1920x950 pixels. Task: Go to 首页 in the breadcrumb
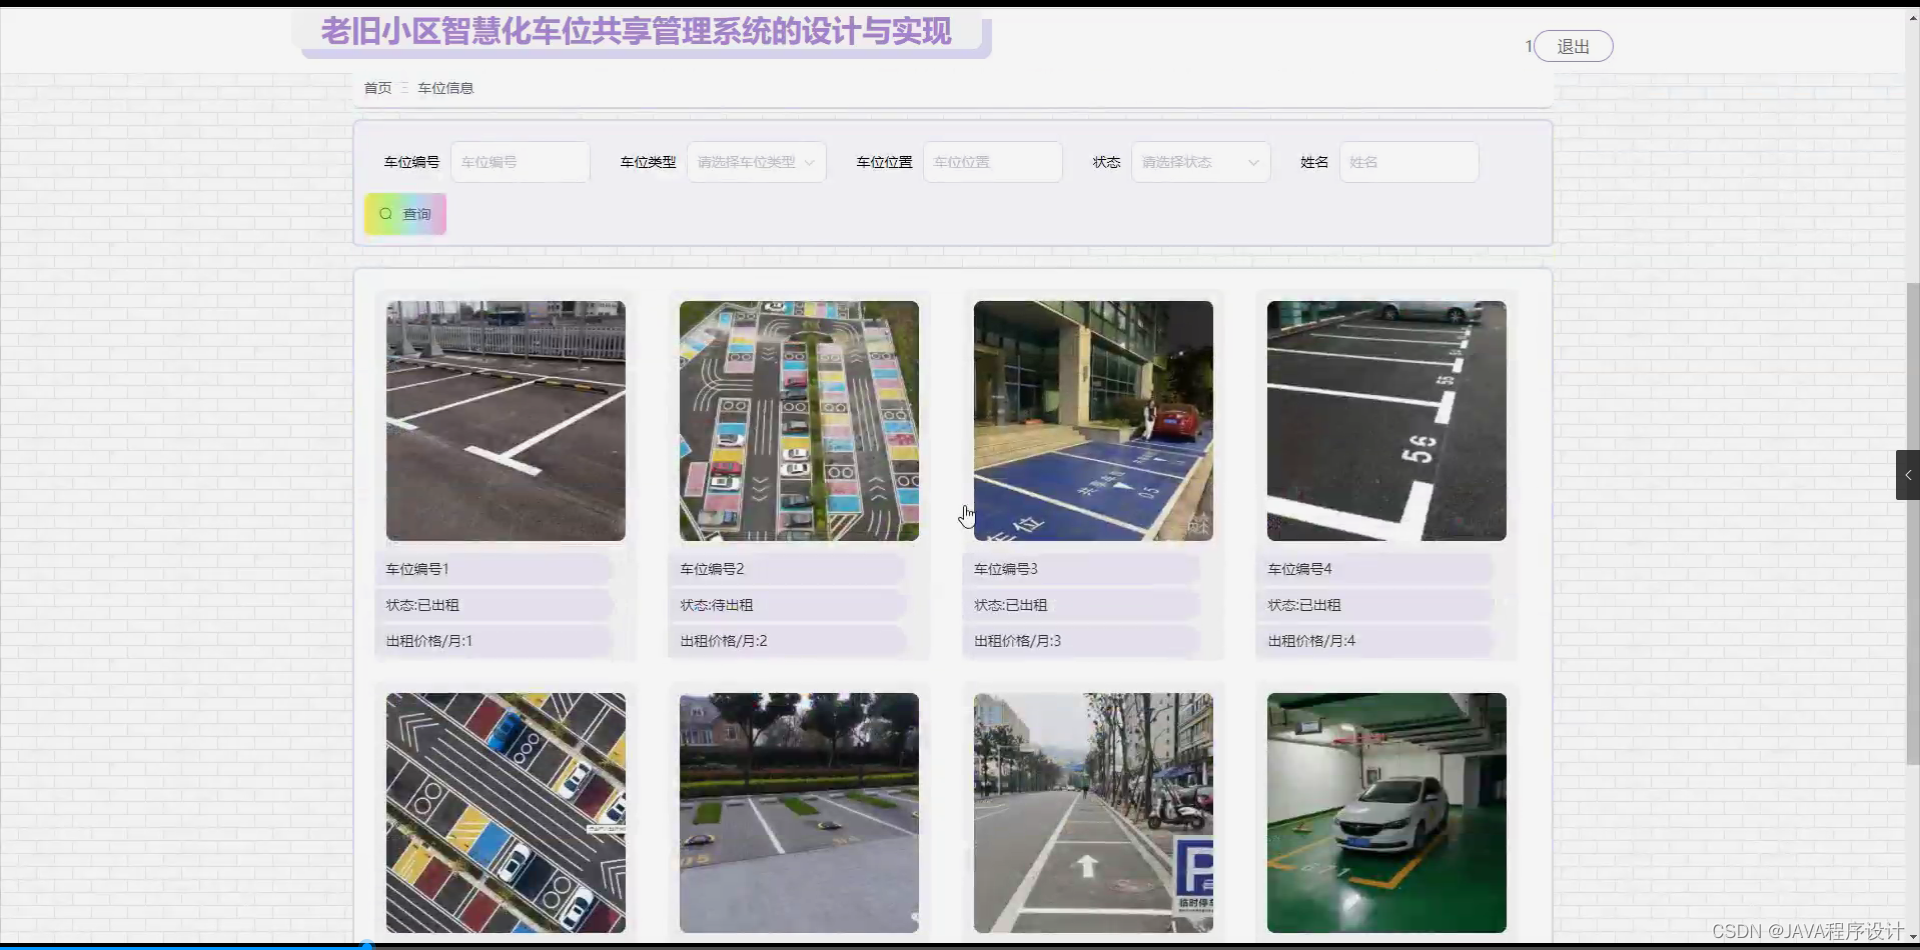[x=377, y=88]
